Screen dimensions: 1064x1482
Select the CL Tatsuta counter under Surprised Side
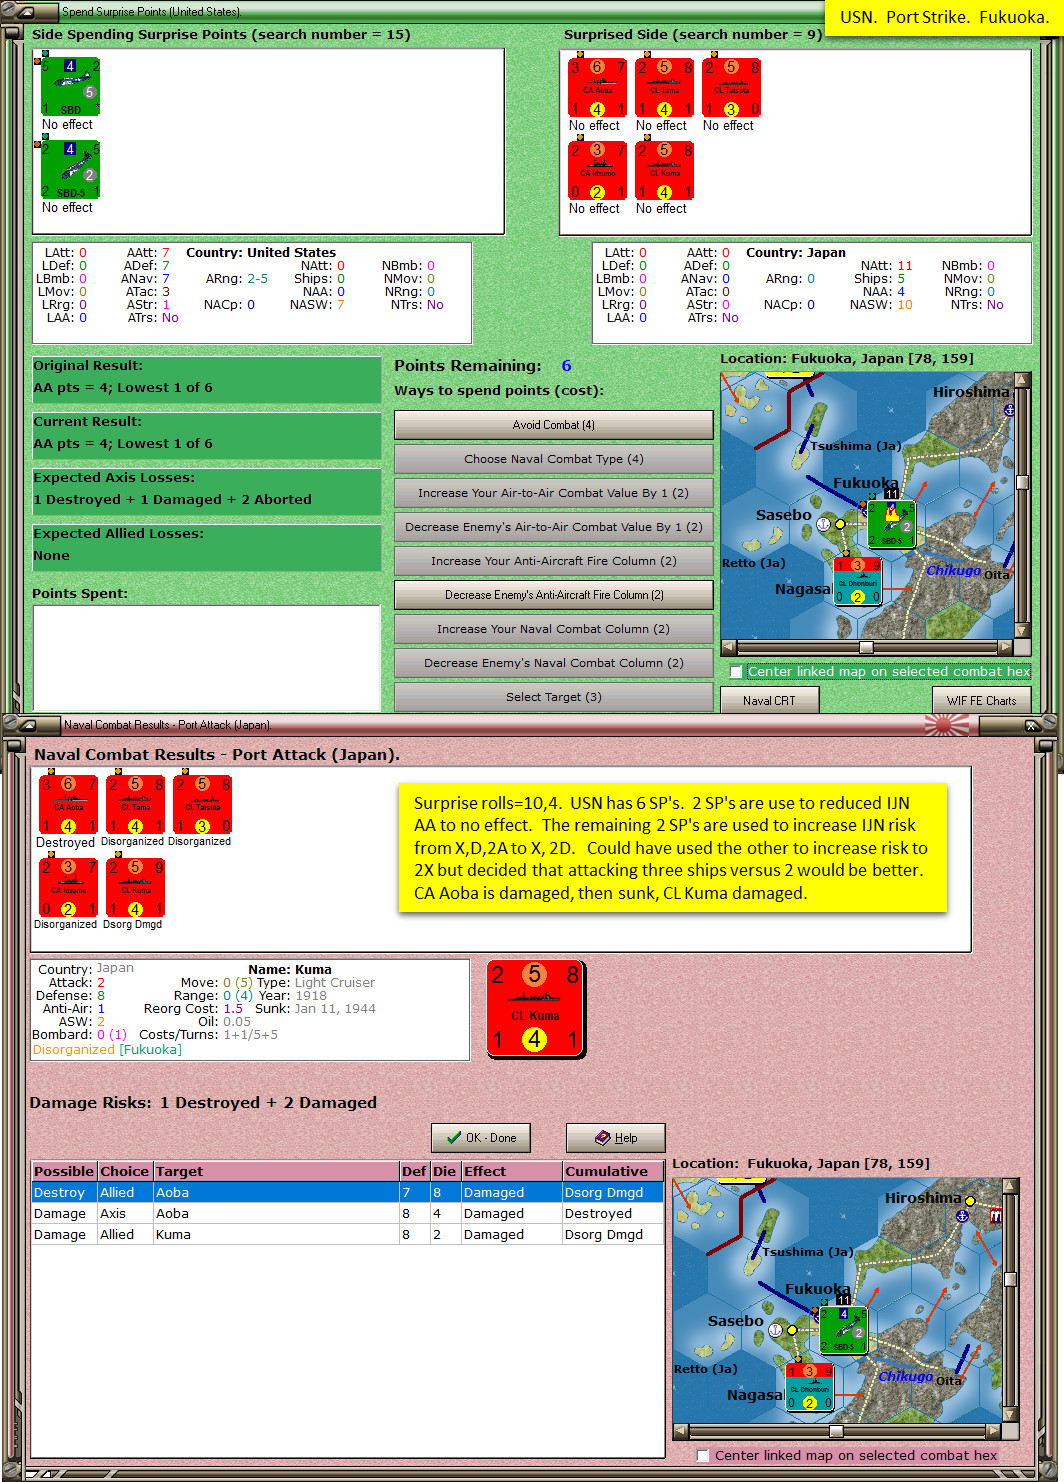point(731,88)
